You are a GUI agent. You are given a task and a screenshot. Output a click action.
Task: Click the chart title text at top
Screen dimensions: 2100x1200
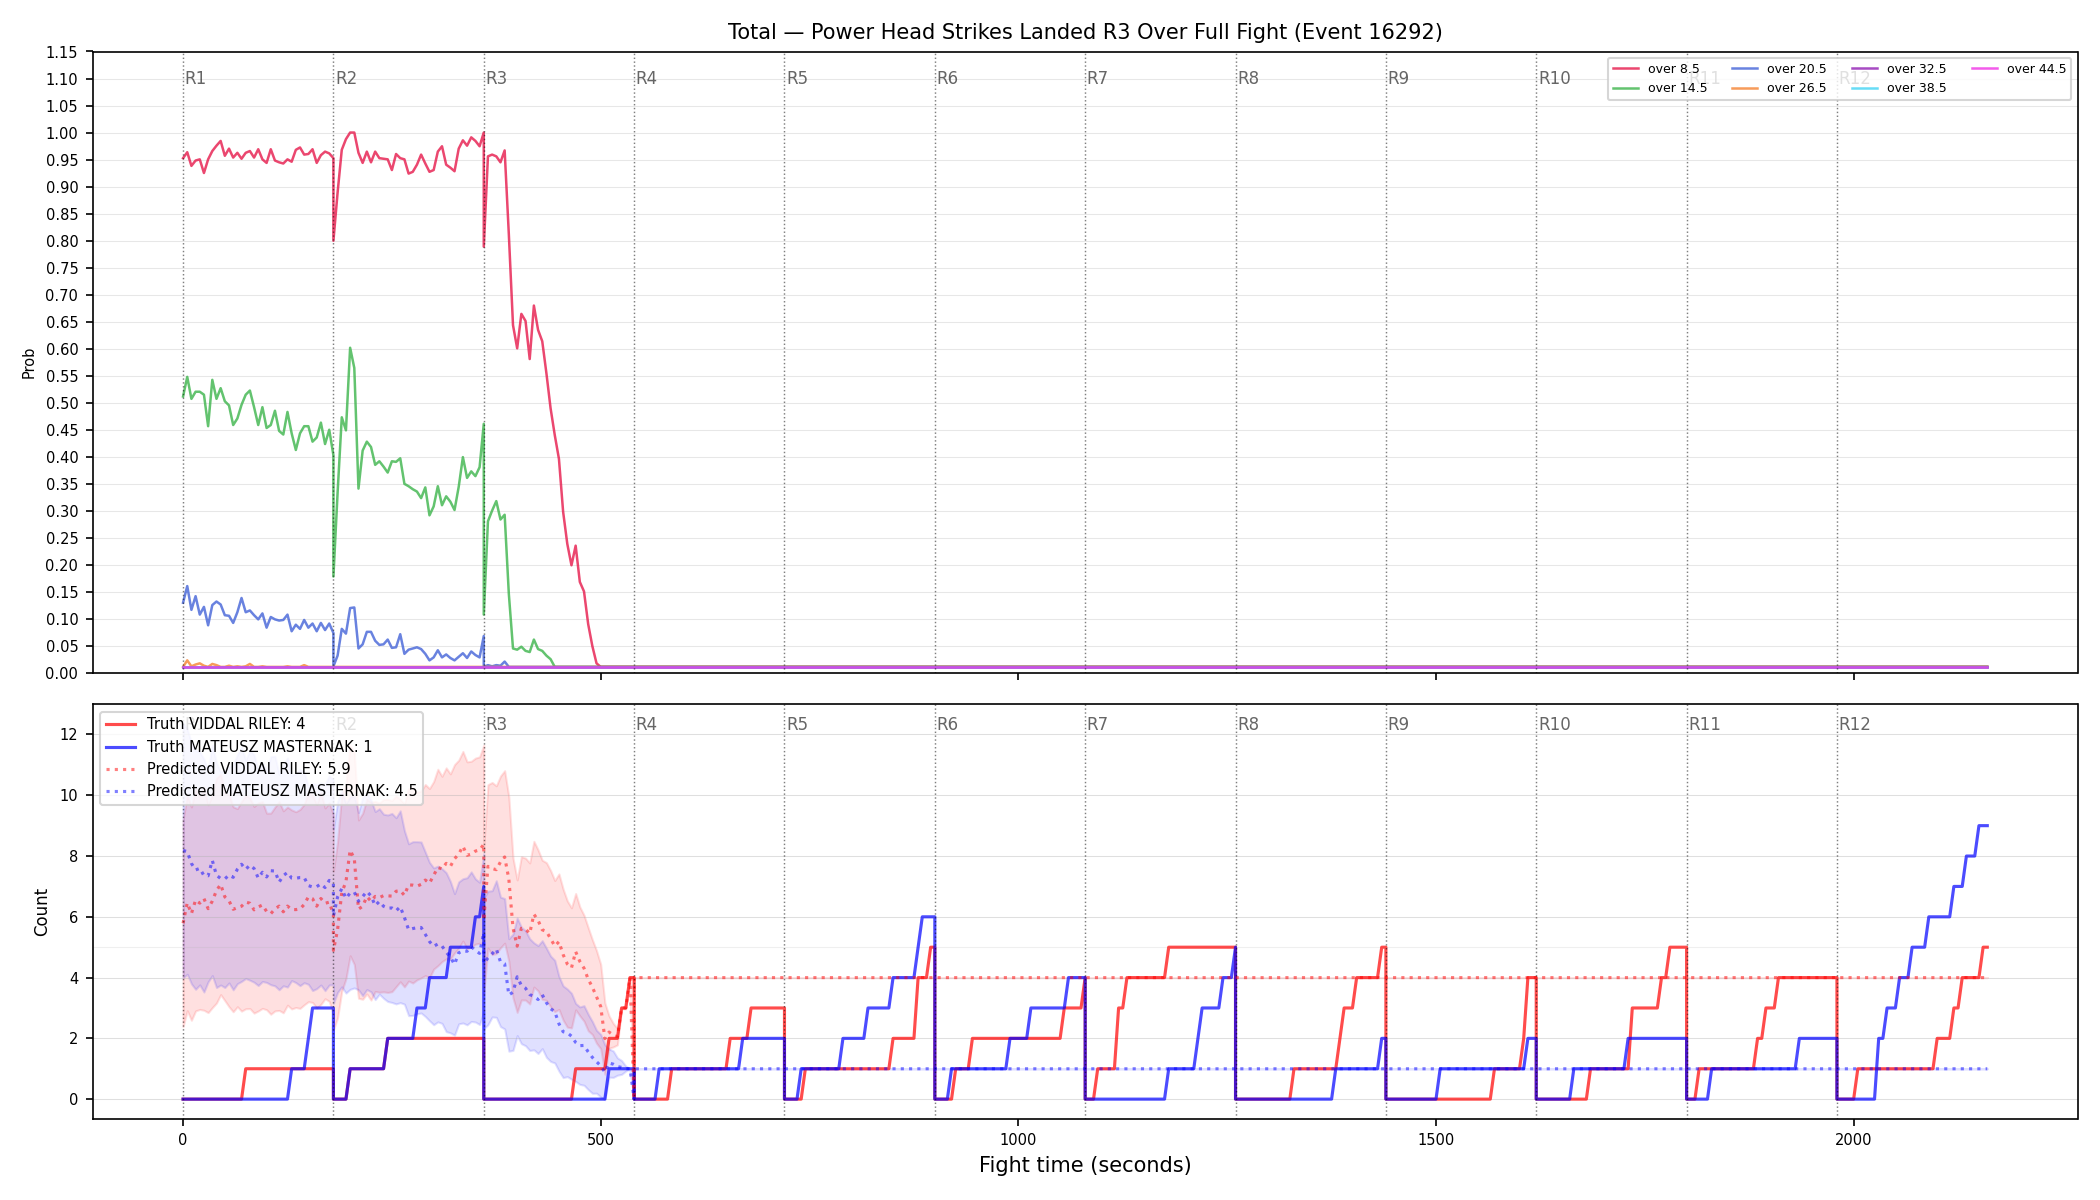(x=1085, y=32)
